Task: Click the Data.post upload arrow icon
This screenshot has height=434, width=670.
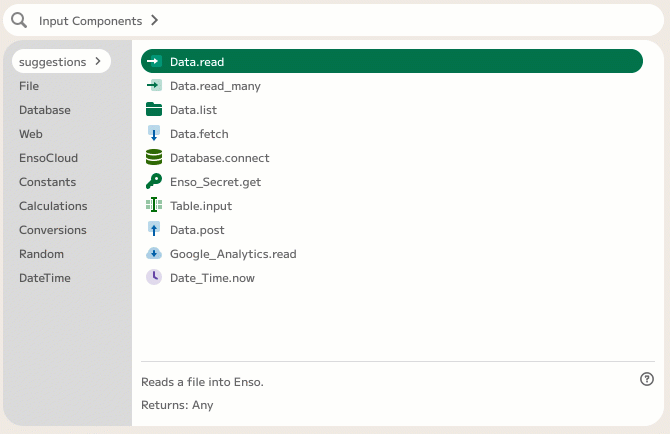Action: 154,229
